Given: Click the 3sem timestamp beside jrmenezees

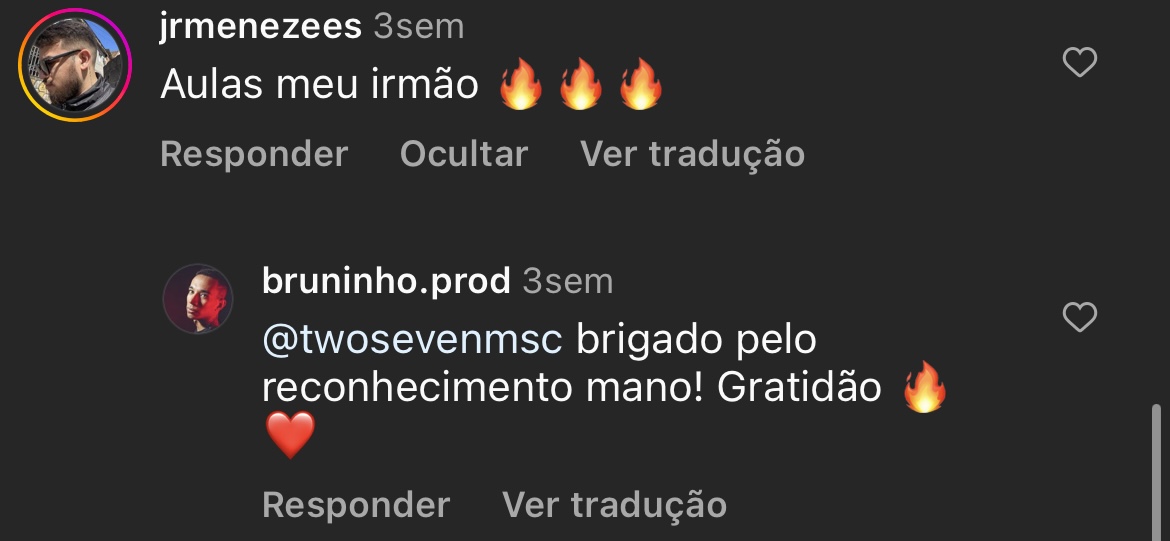Looking at the screenshot, I should pos(419,27).
